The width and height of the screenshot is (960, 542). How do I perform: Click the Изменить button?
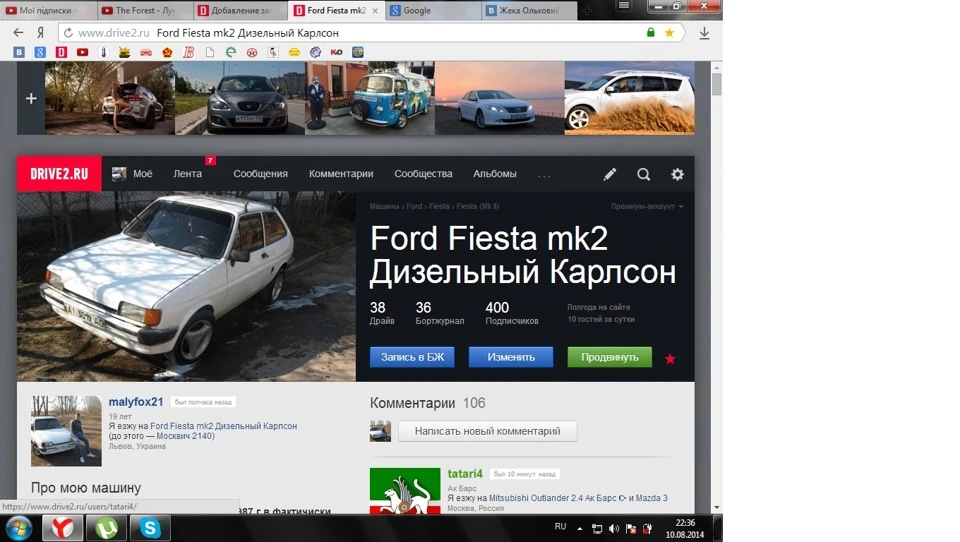(511, 357)
